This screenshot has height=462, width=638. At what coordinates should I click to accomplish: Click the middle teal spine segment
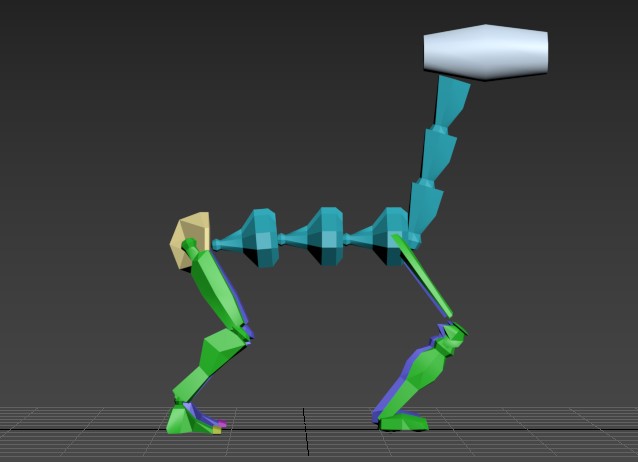(324, 236)
